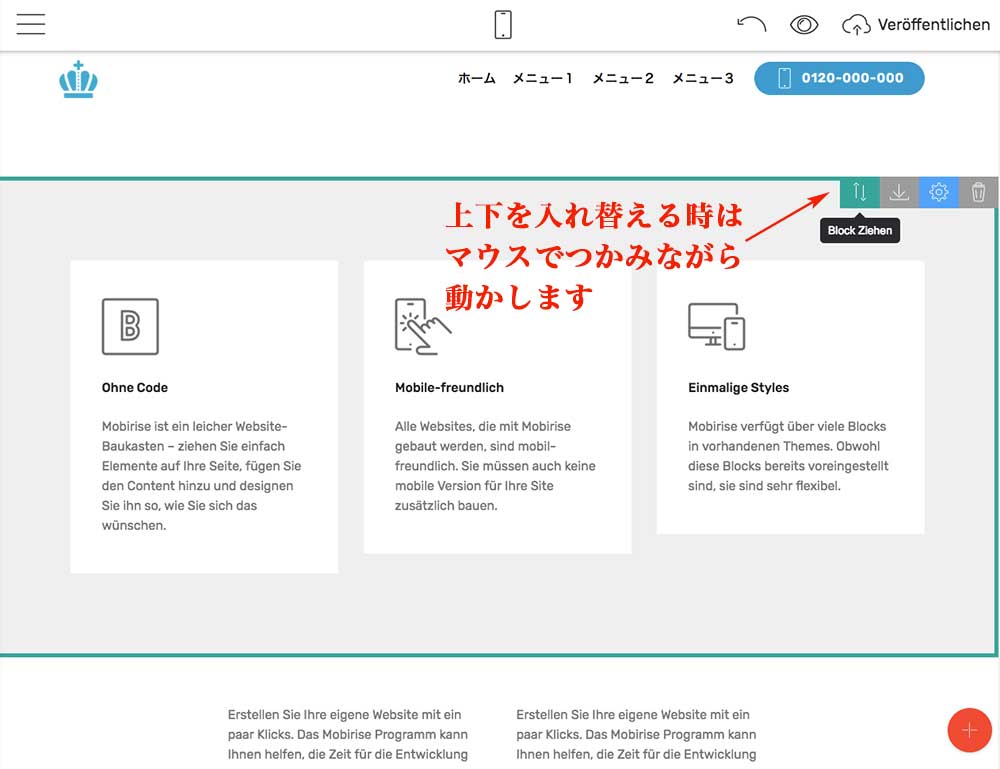Viewport: 1000px width, 769px height.
Task: Click the Mobile-freundlich touch phone icon
Action: pyautogui.click(x=423, y=326)
